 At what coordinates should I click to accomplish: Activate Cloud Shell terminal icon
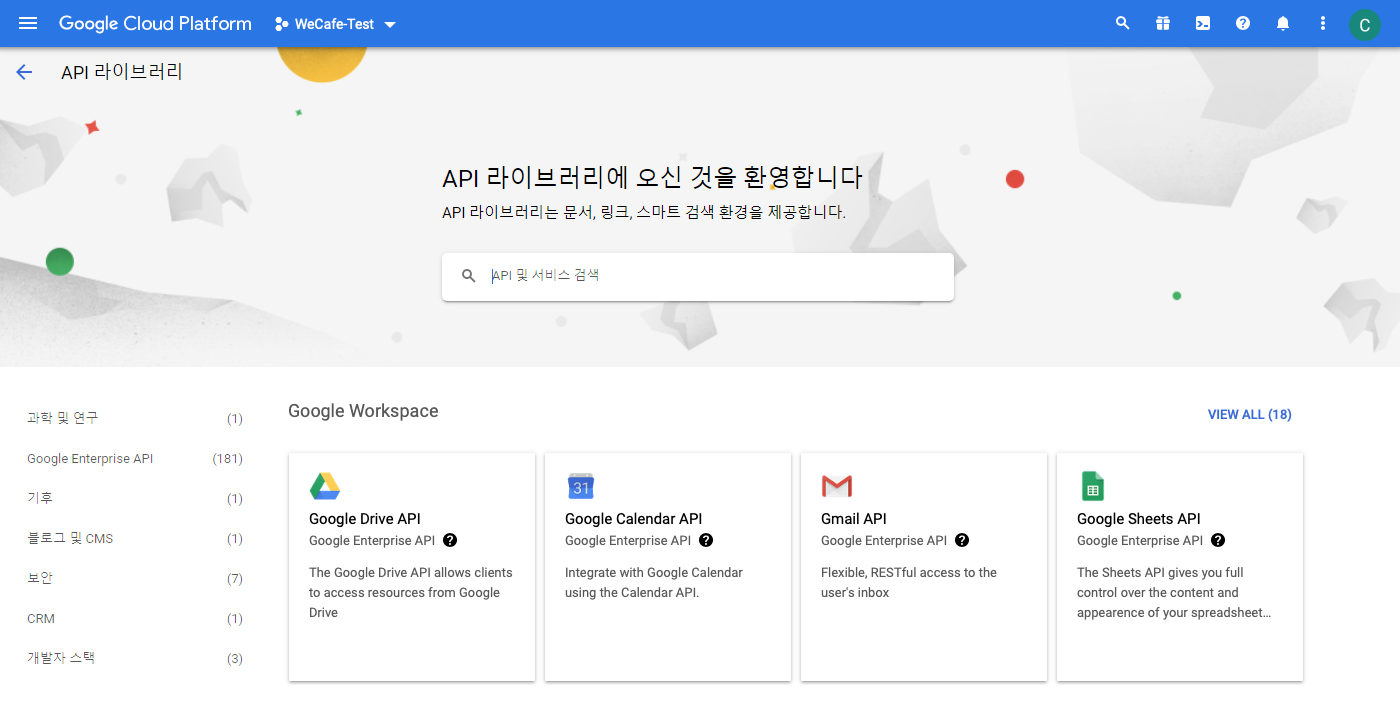click(1203, 23)
